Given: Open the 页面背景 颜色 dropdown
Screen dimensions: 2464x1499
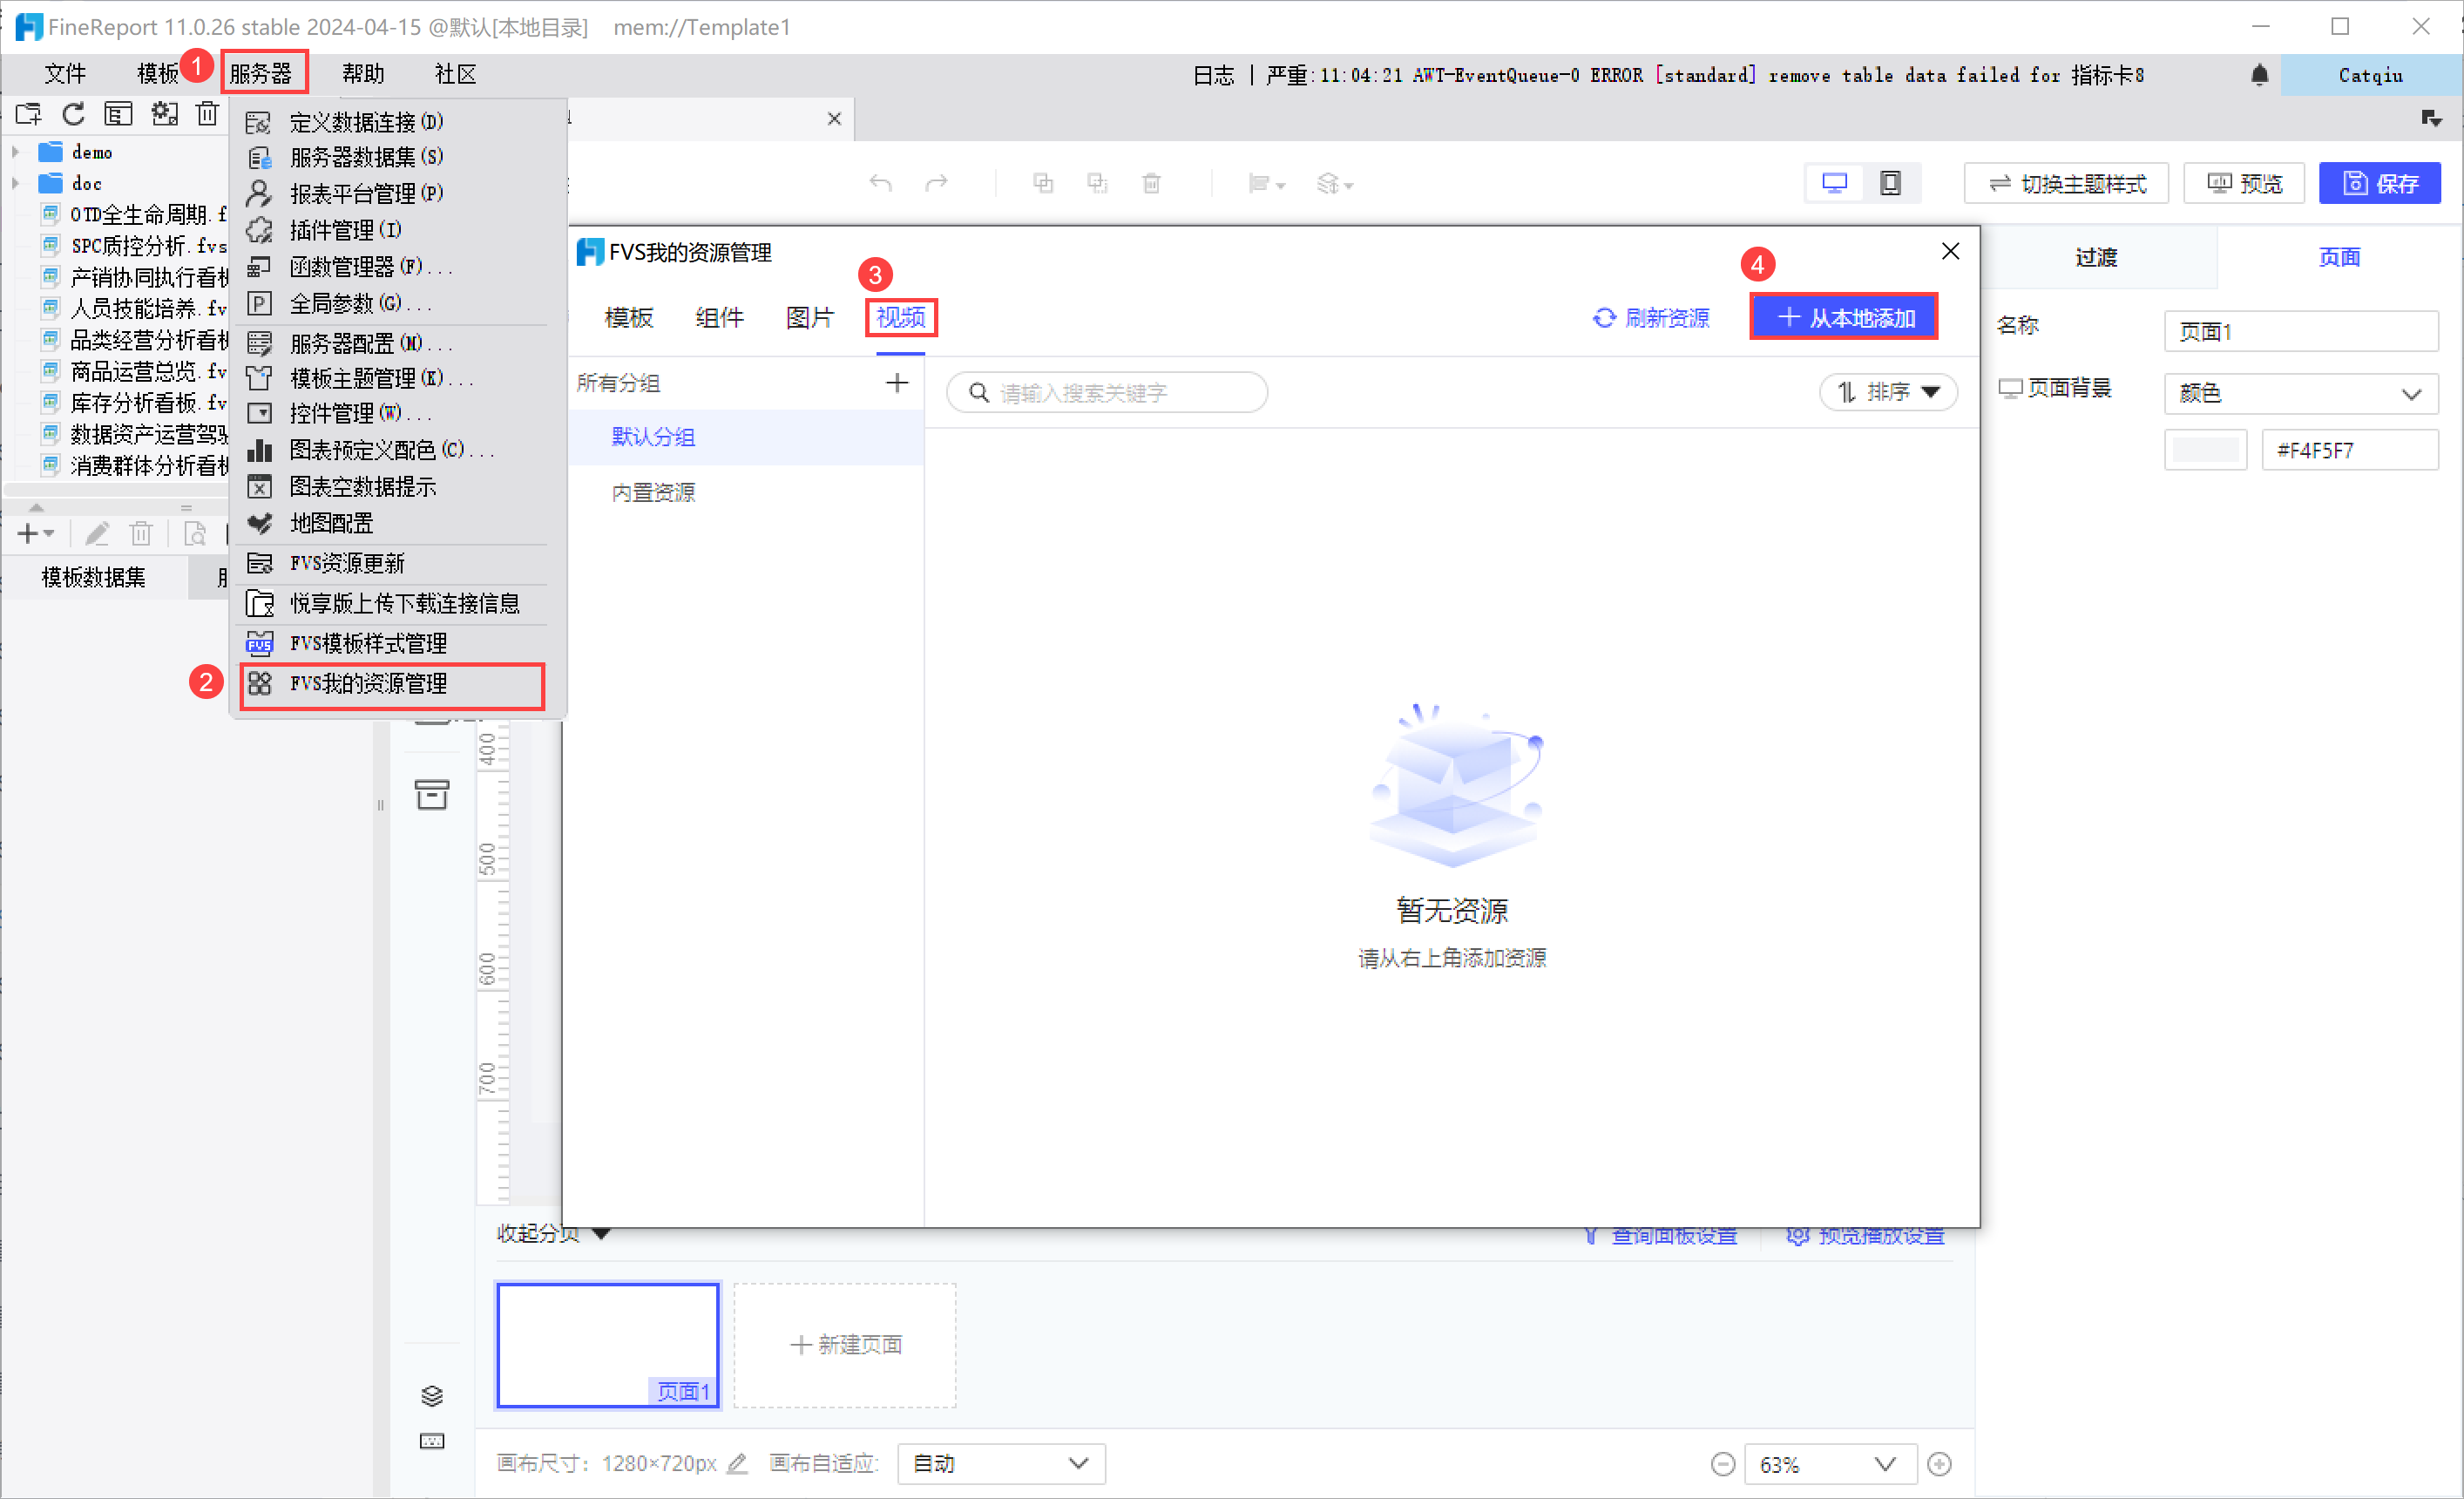Looking at the screenshot, I should [2300, 393].
